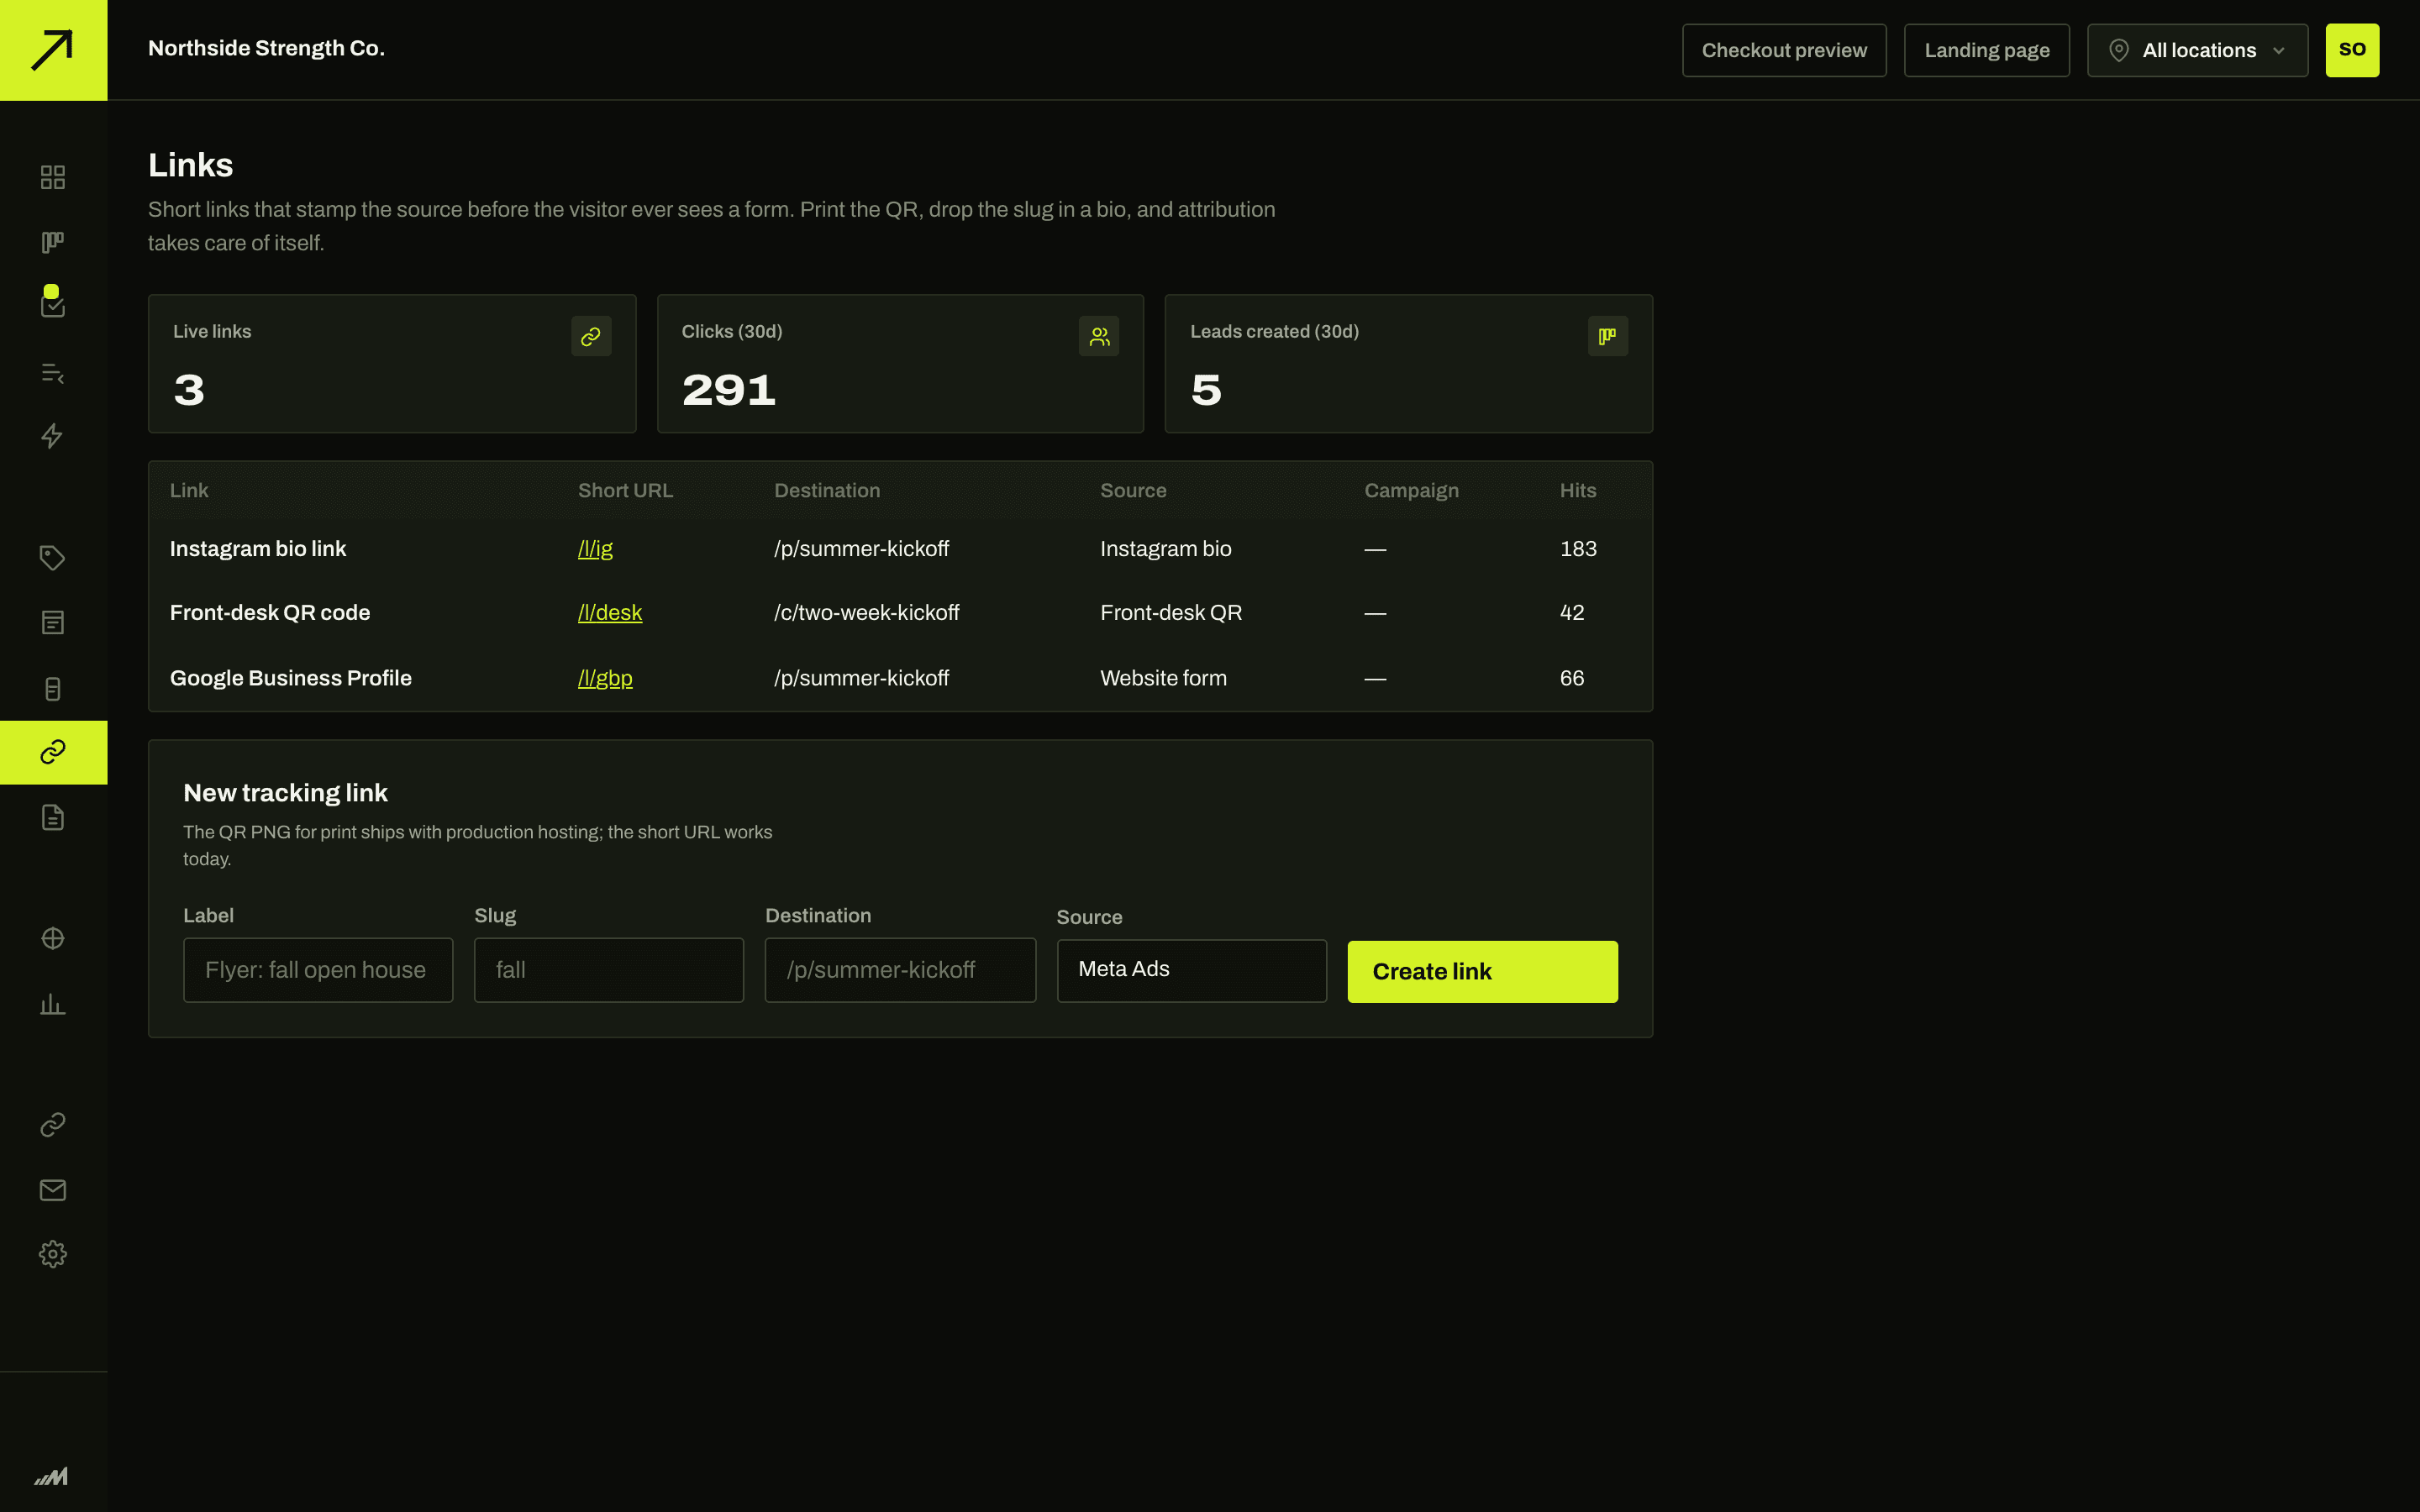
Task: Follow the /l/ig short URL
Action: click(595, 549)
